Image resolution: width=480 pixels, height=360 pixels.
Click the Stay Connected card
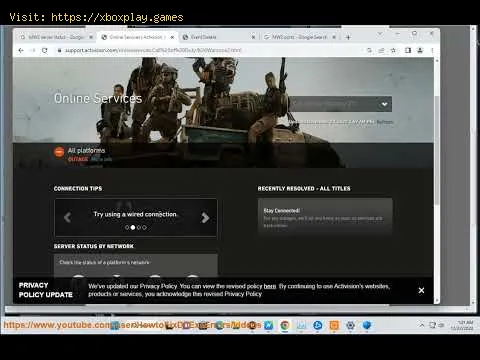coord(325,217)
